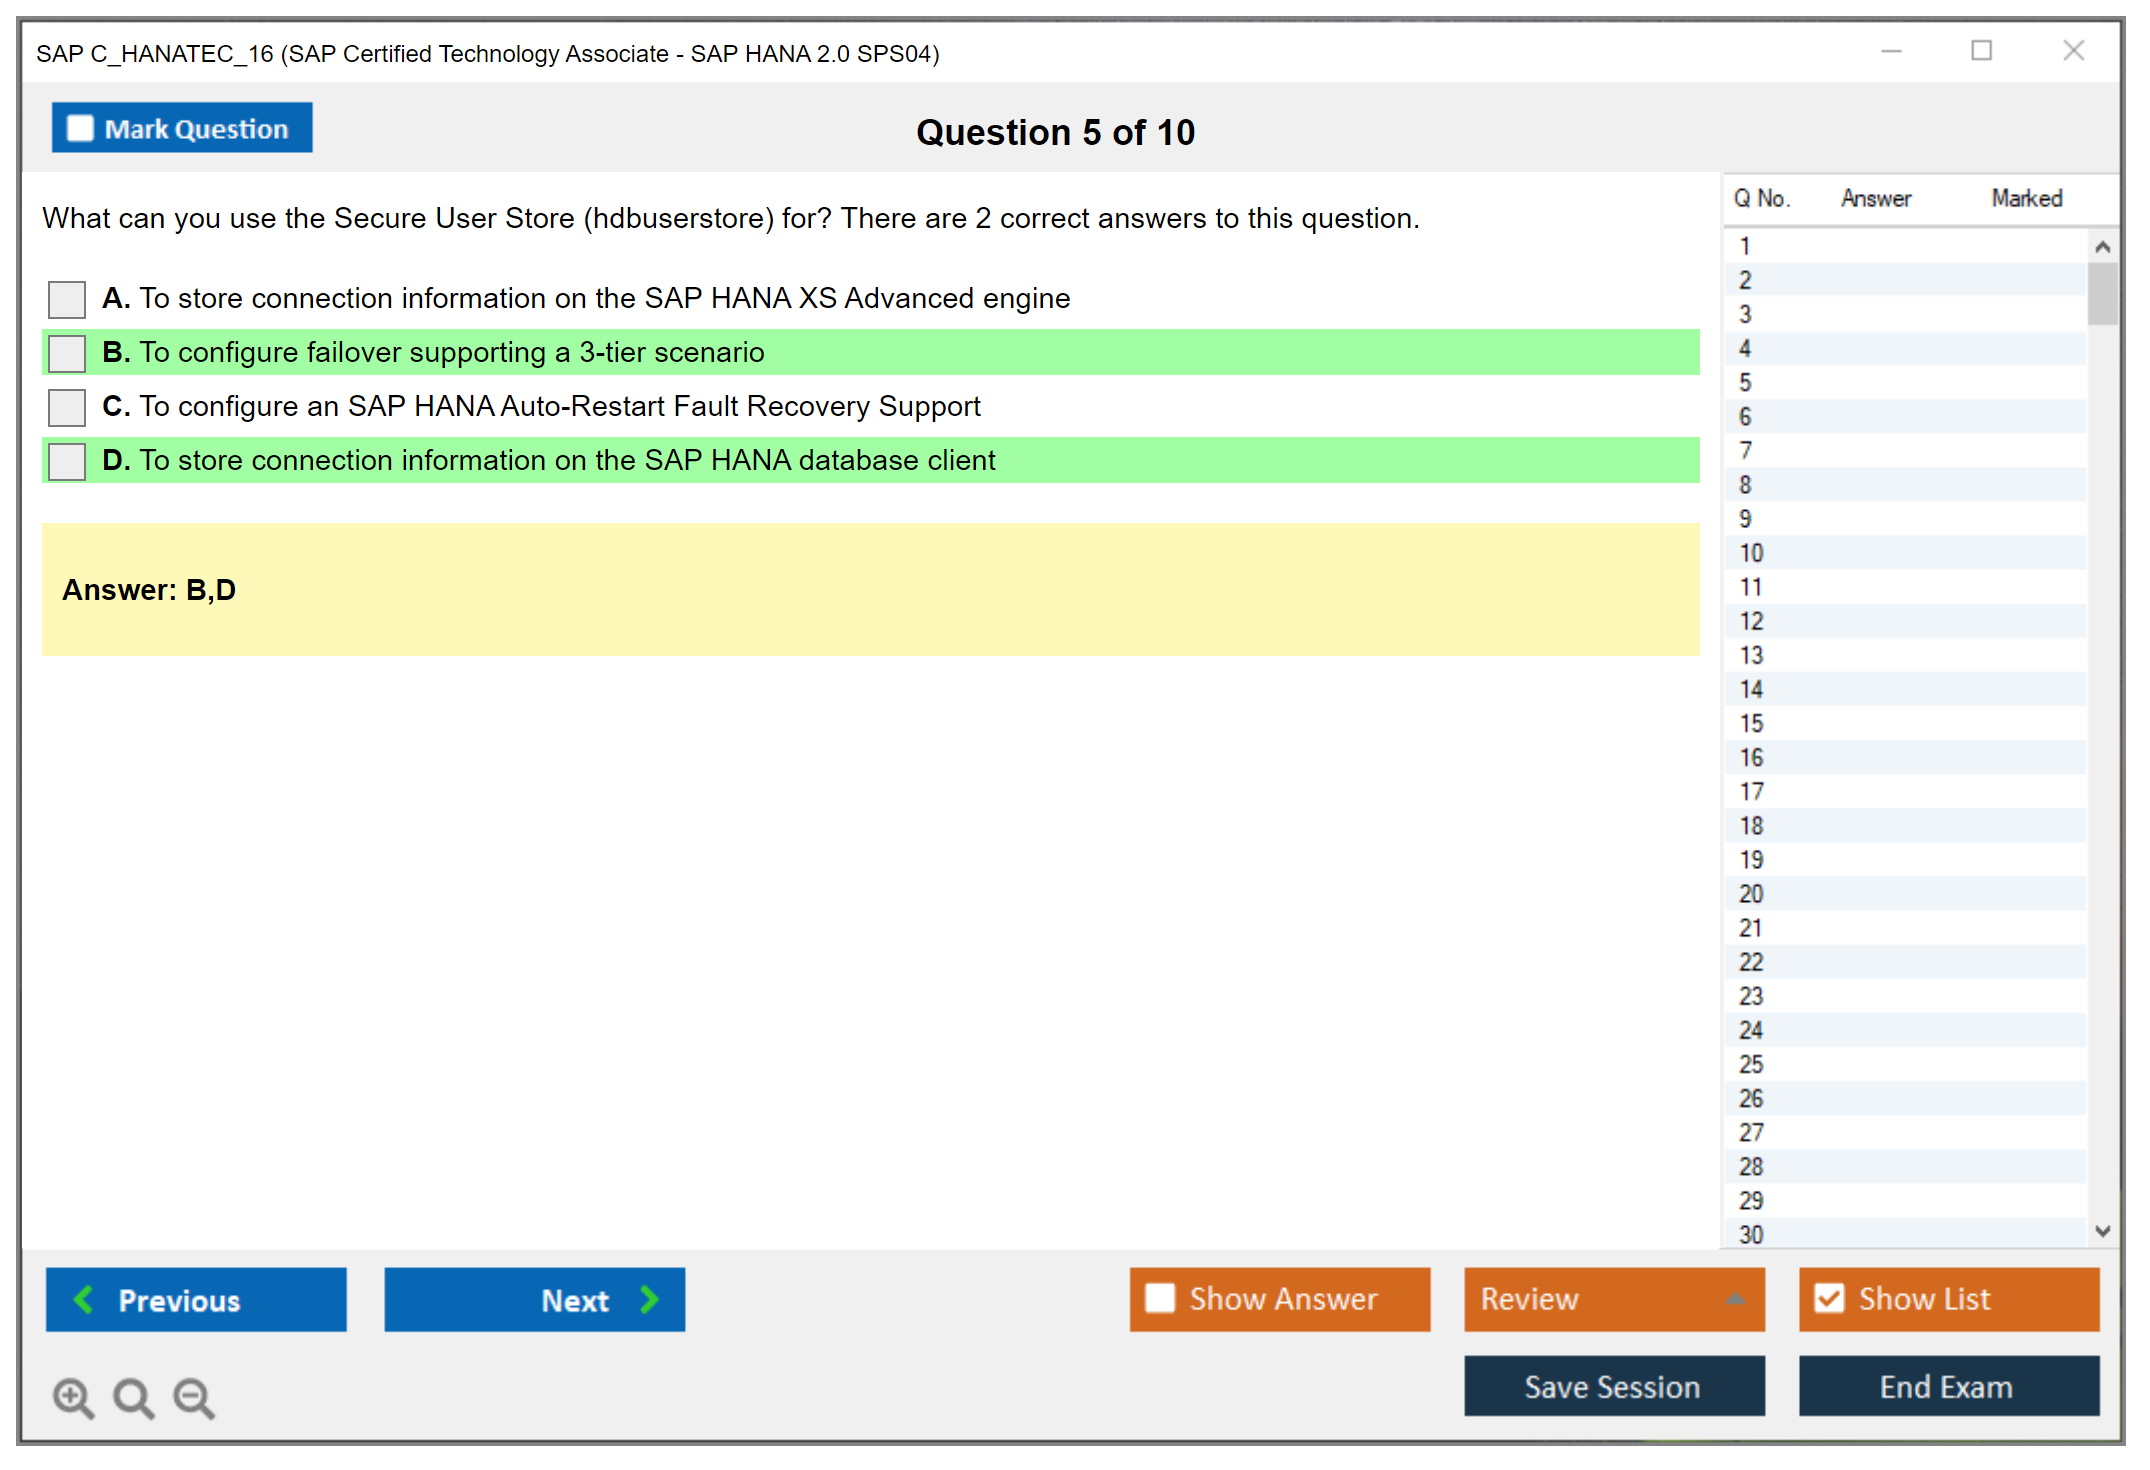Expand the Review dropdown menu
Viewport: 2150px width, 1470px height.
(1735, 1299)
